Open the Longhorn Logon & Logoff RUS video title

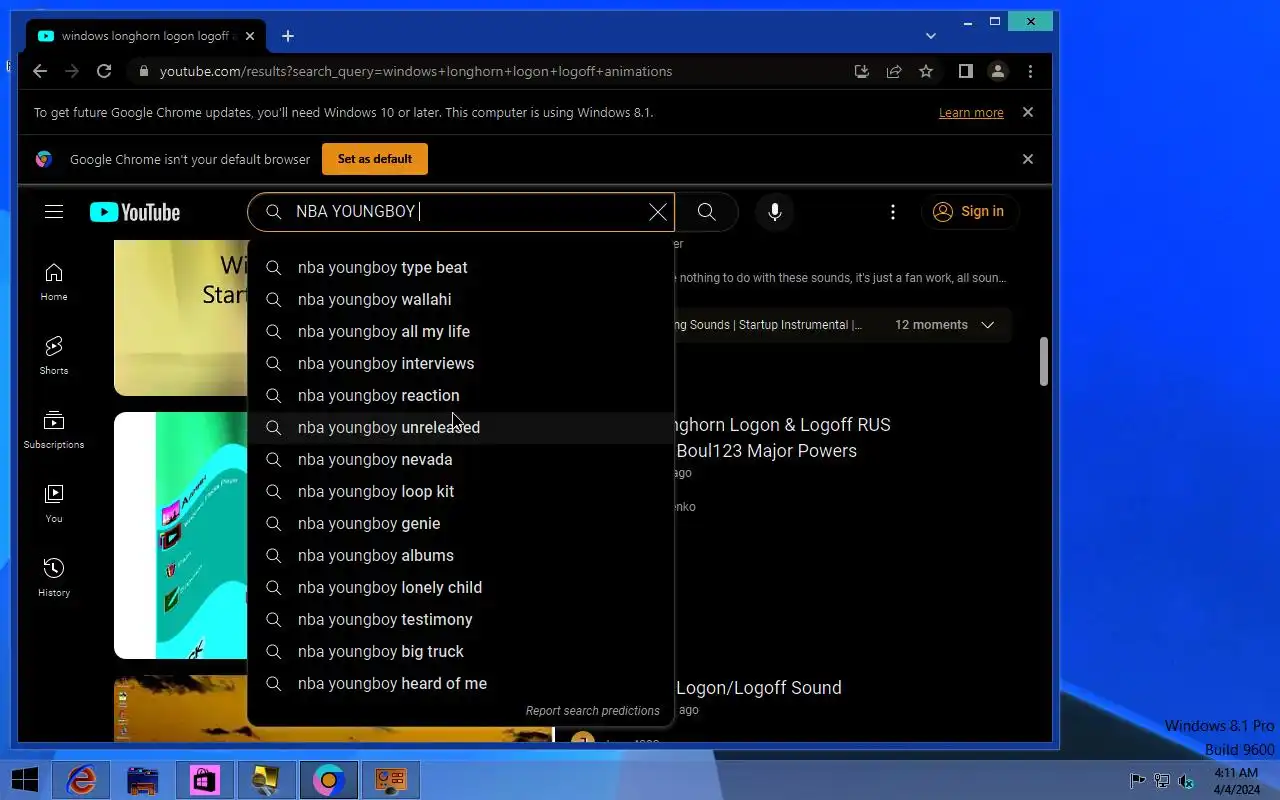pos(782,438)
